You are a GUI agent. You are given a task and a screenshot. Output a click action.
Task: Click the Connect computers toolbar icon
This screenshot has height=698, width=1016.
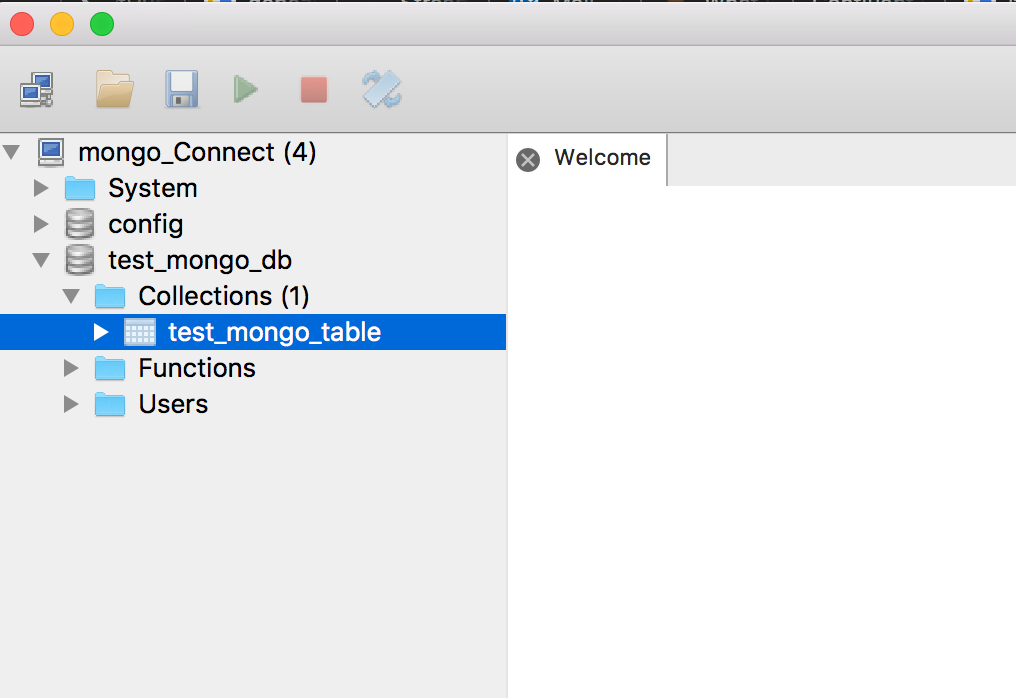pyautogui.click(x=36, y=89)
